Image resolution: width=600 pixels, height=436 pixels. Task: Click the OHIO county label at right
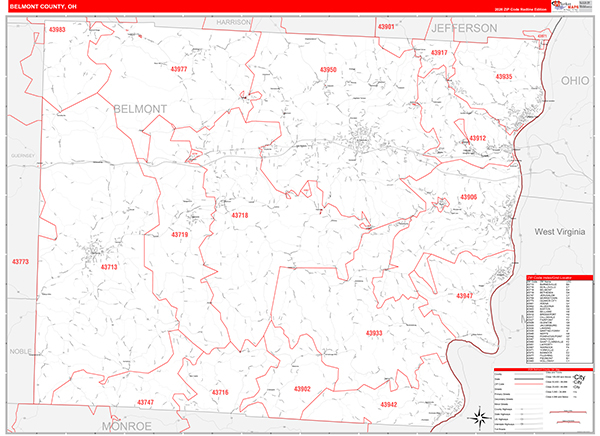[575, 81]
